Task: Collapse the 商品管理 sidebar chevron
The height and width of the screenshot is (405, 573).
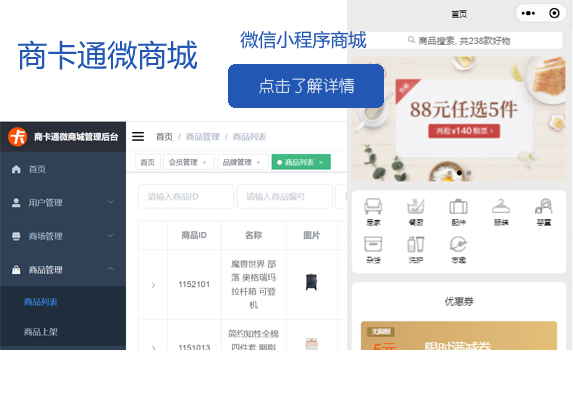Action: pos(111,269)
